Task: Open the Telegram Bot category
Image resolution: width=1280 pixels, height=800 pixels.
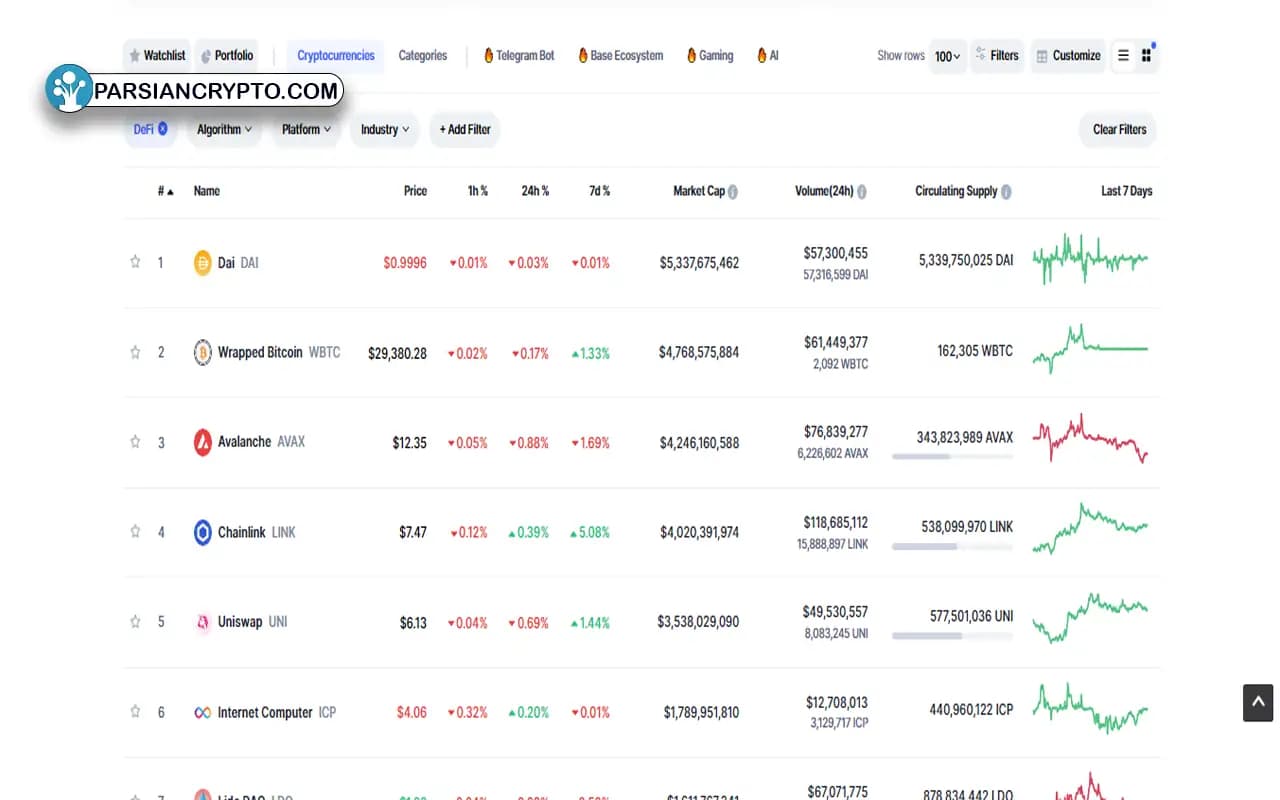Action: click(519, 56)
